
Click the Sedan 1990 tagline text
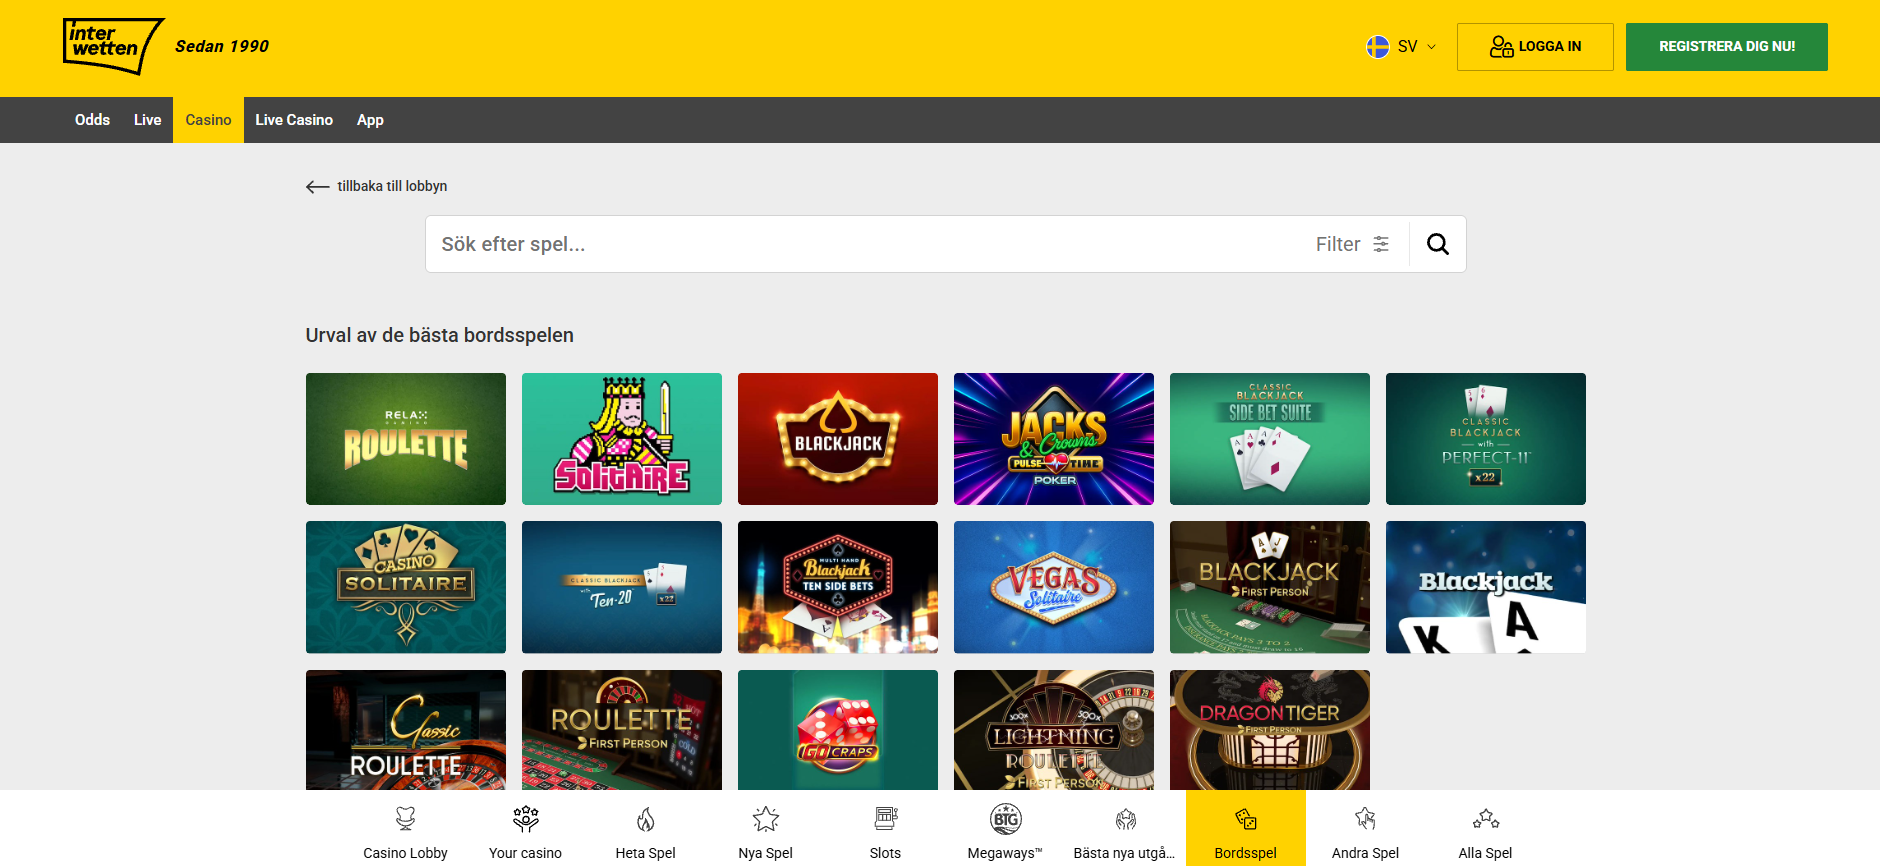pos(222,46)
